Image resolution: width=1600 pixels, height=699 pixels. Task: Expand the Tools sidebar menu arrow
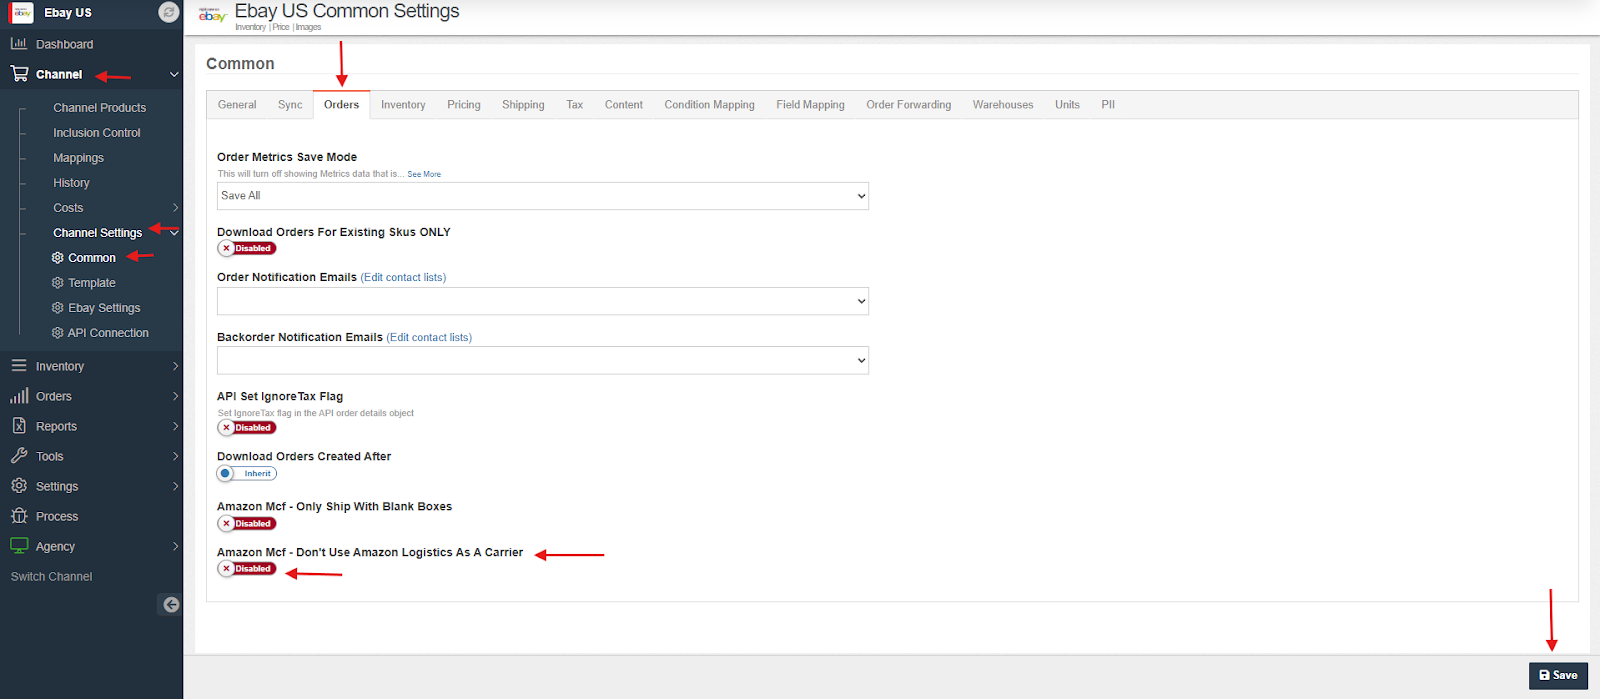point(175,456)
